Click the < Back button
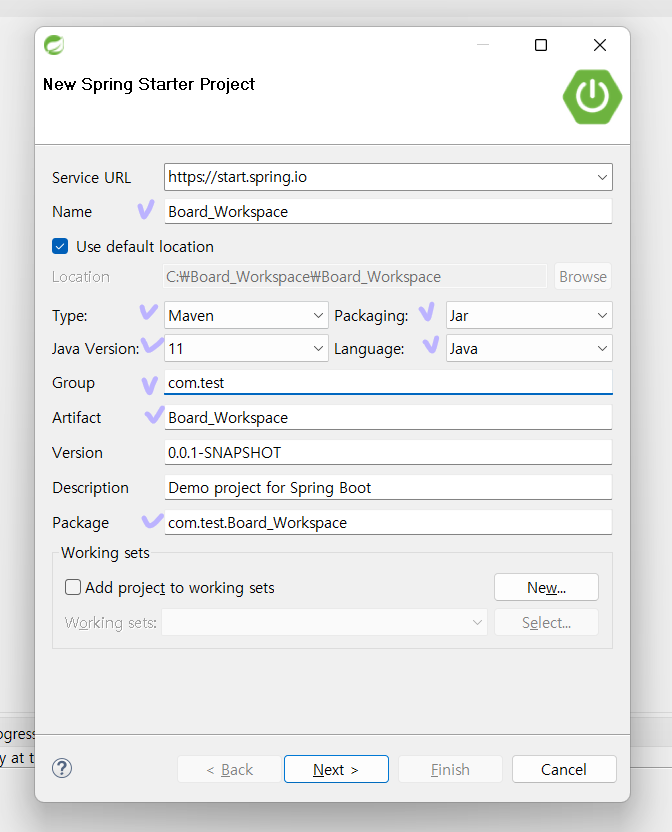The image size is (672, 832). tap(229, 769)
